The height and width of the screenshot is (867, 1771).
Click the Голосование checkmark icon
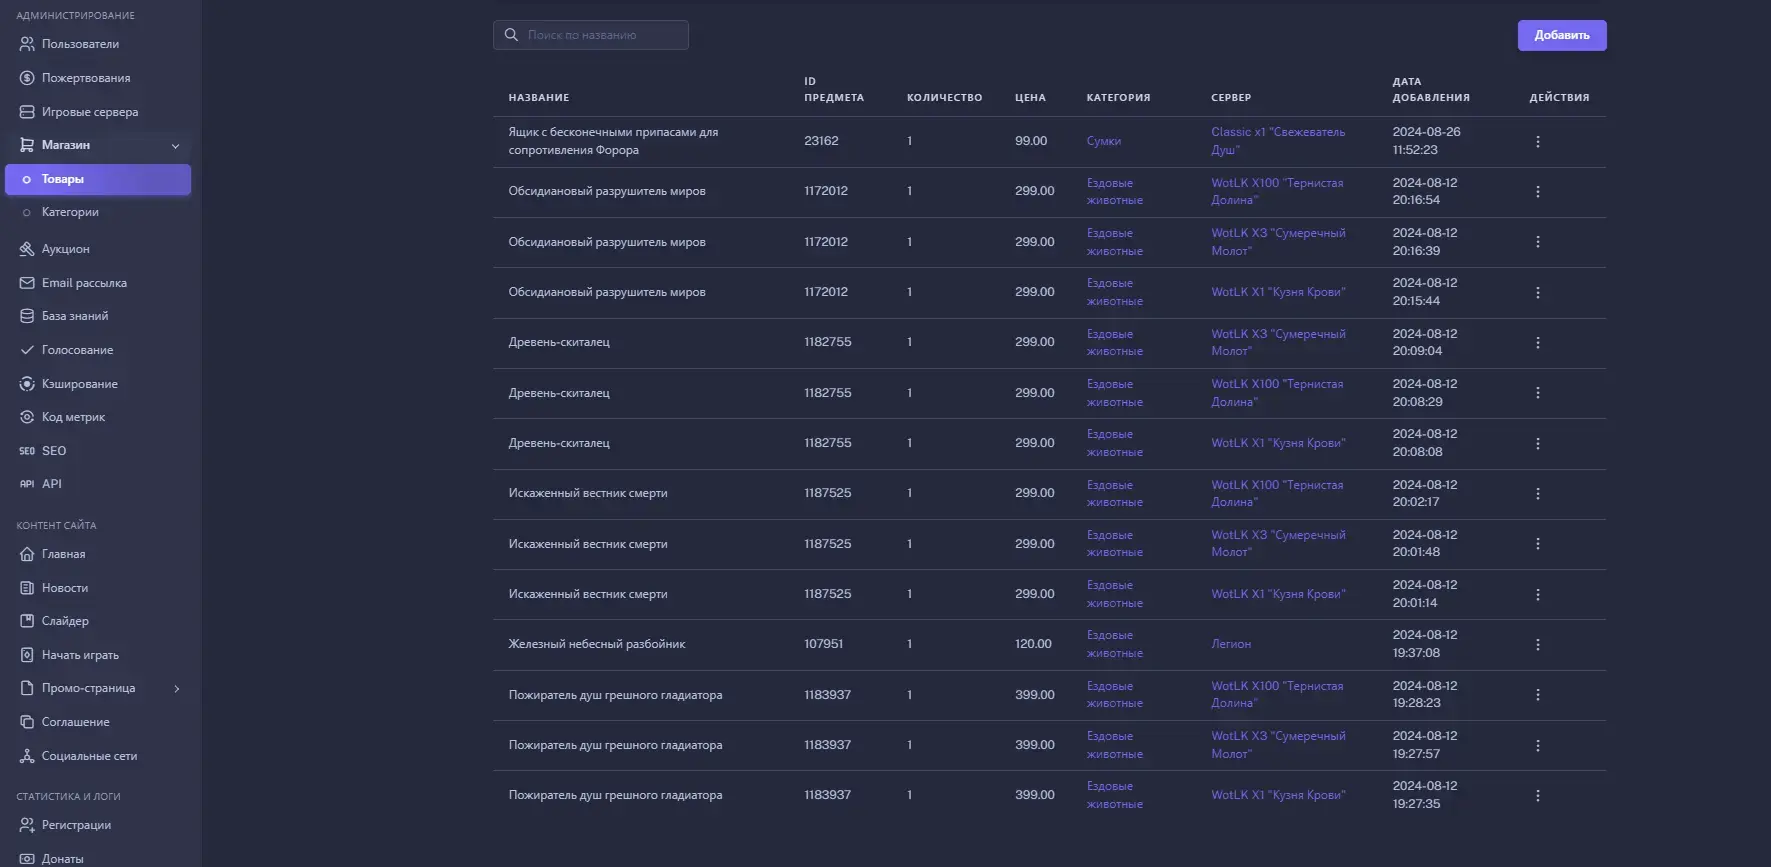point(27,350)
